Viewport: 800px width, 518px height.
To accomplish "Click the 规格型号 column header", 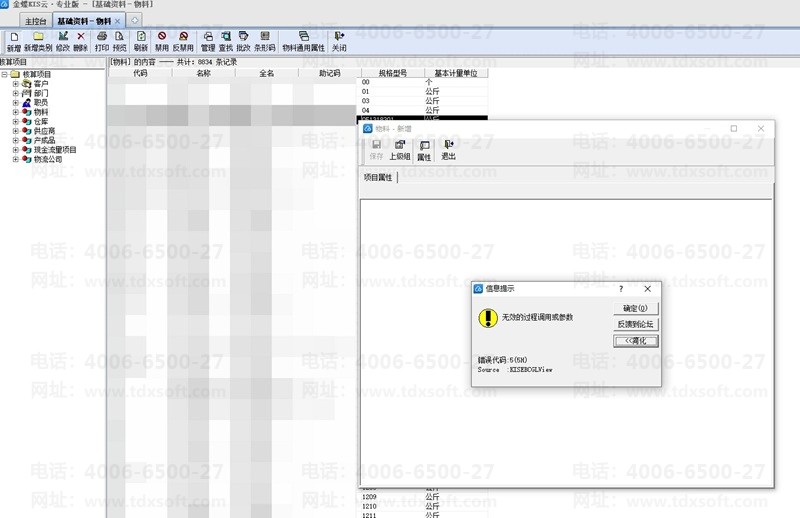I will (392, 73).
